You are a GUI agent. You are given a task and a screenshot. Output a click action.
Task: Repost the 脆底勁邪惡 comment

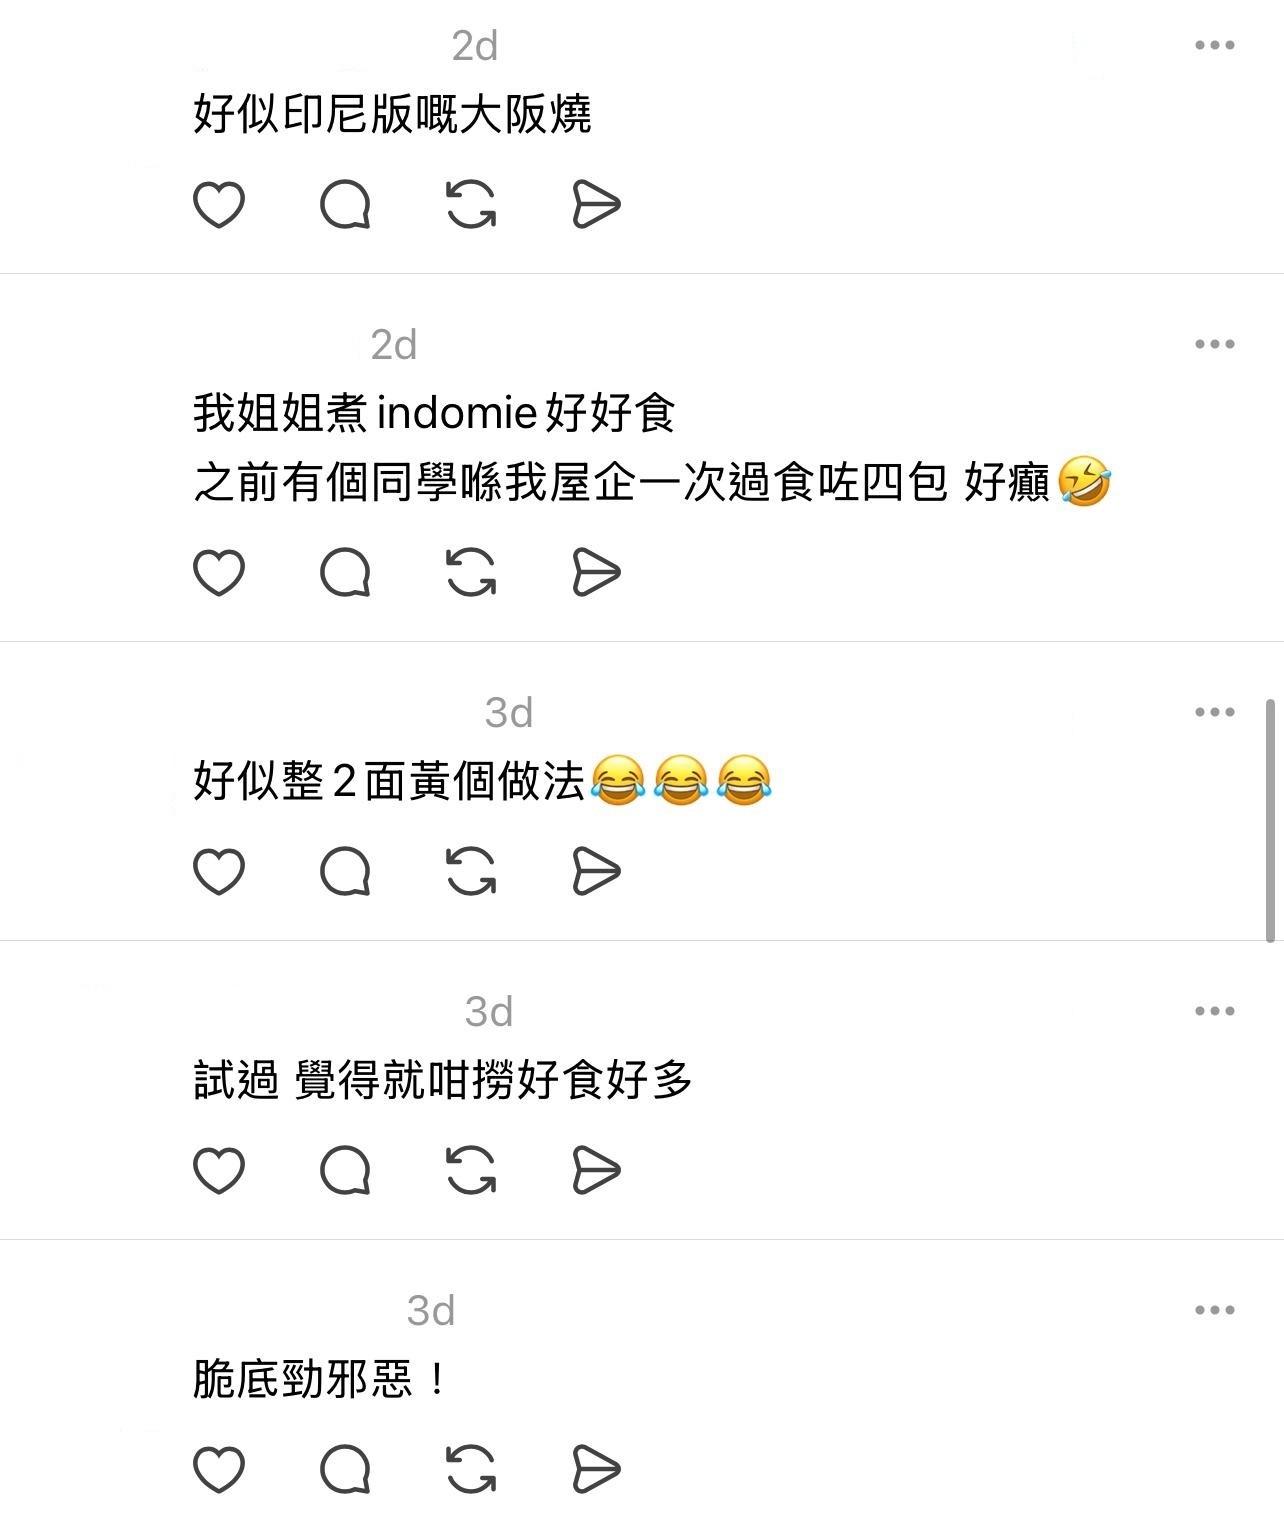471,1469
